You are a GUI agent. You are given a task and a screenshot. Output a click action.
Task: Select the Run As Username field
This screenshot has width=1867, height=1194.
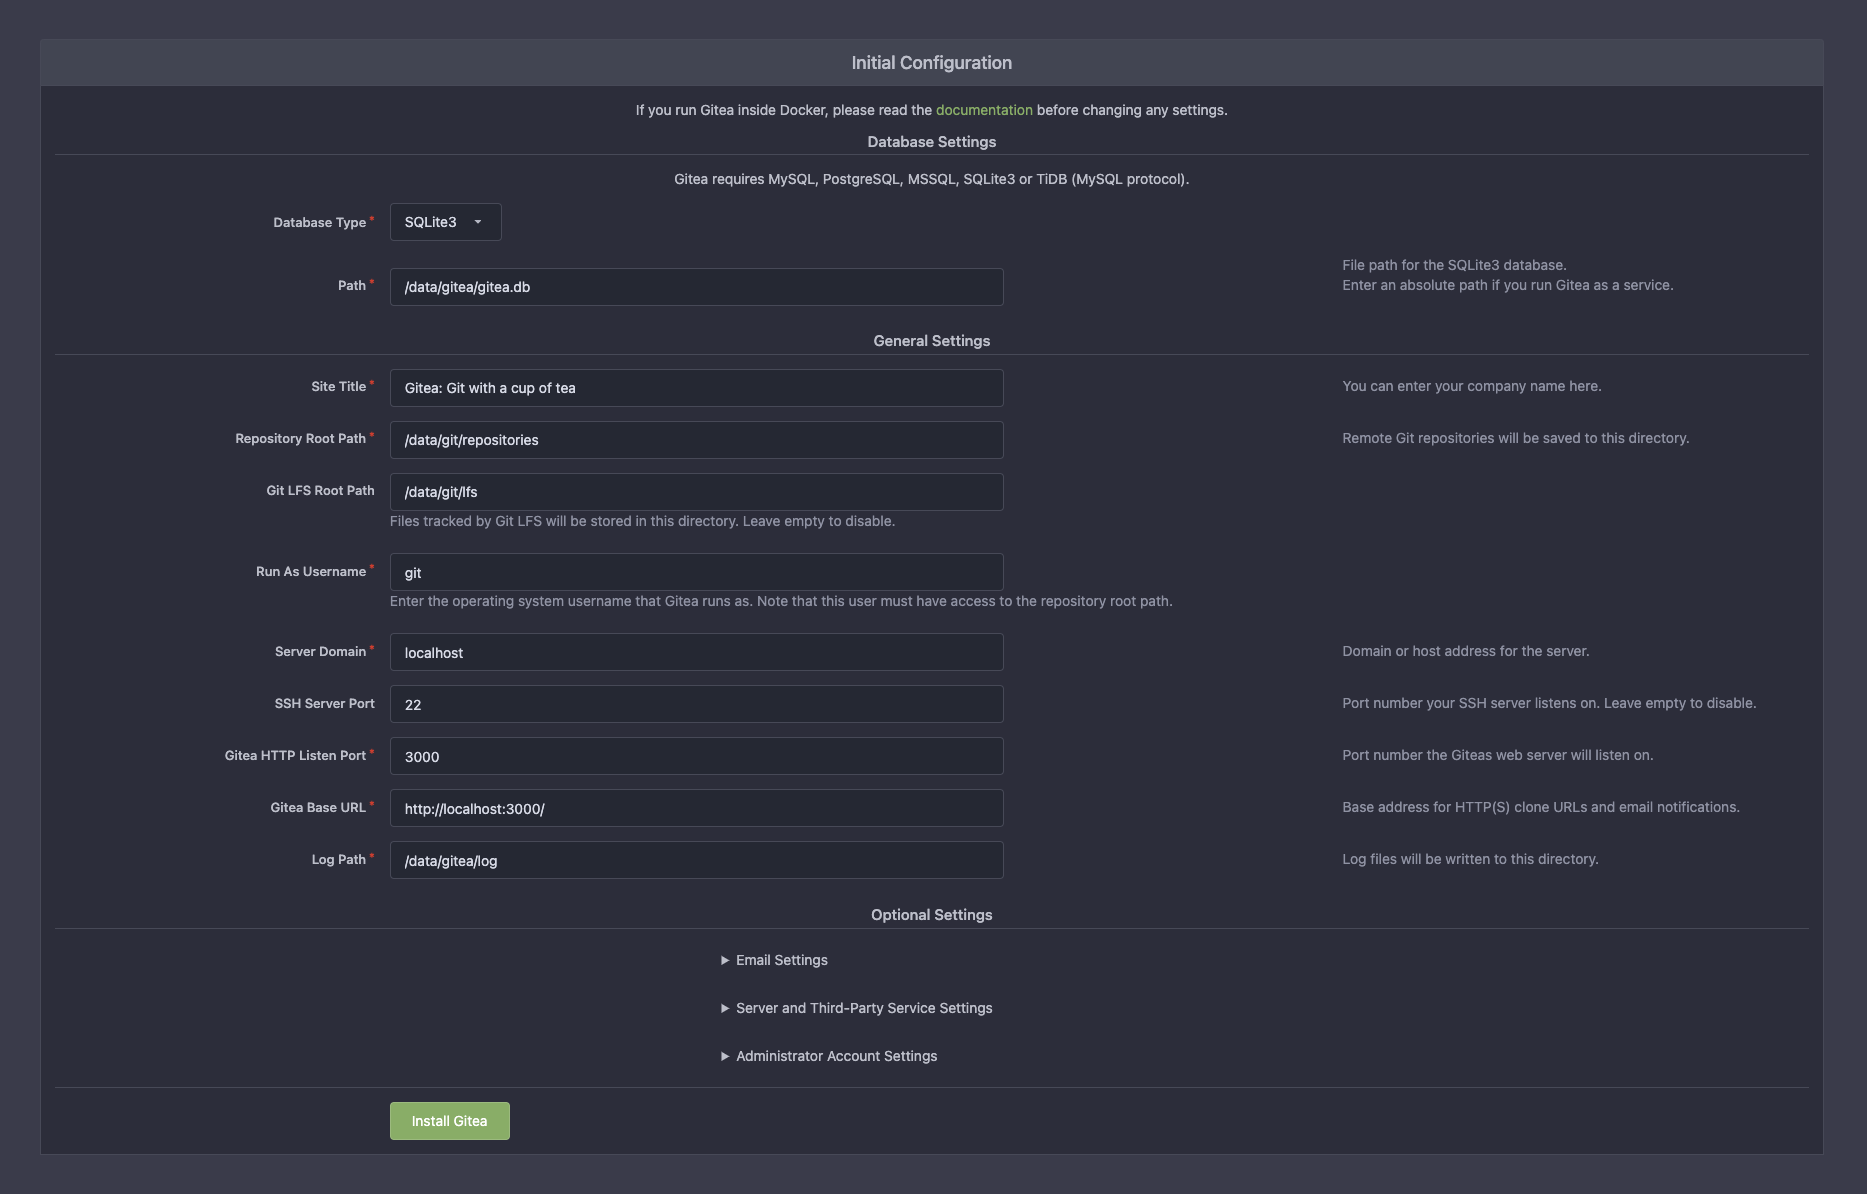(696, 571)
